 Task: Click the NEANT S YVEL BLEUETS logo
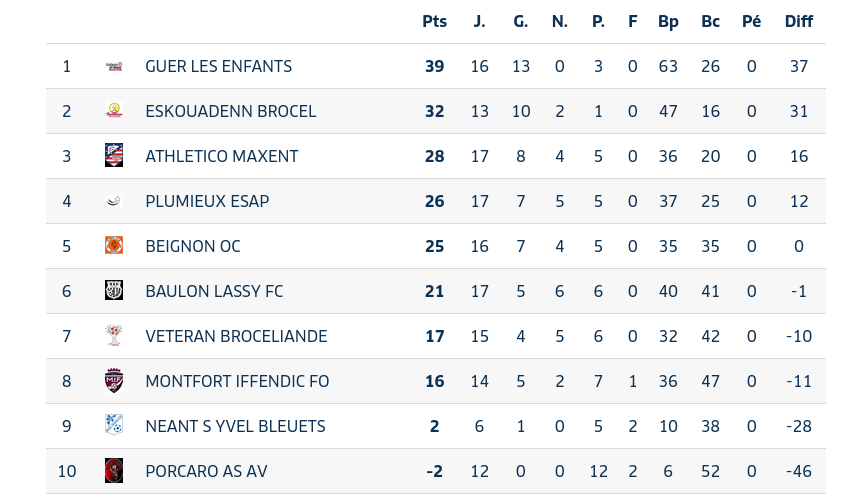114,426
